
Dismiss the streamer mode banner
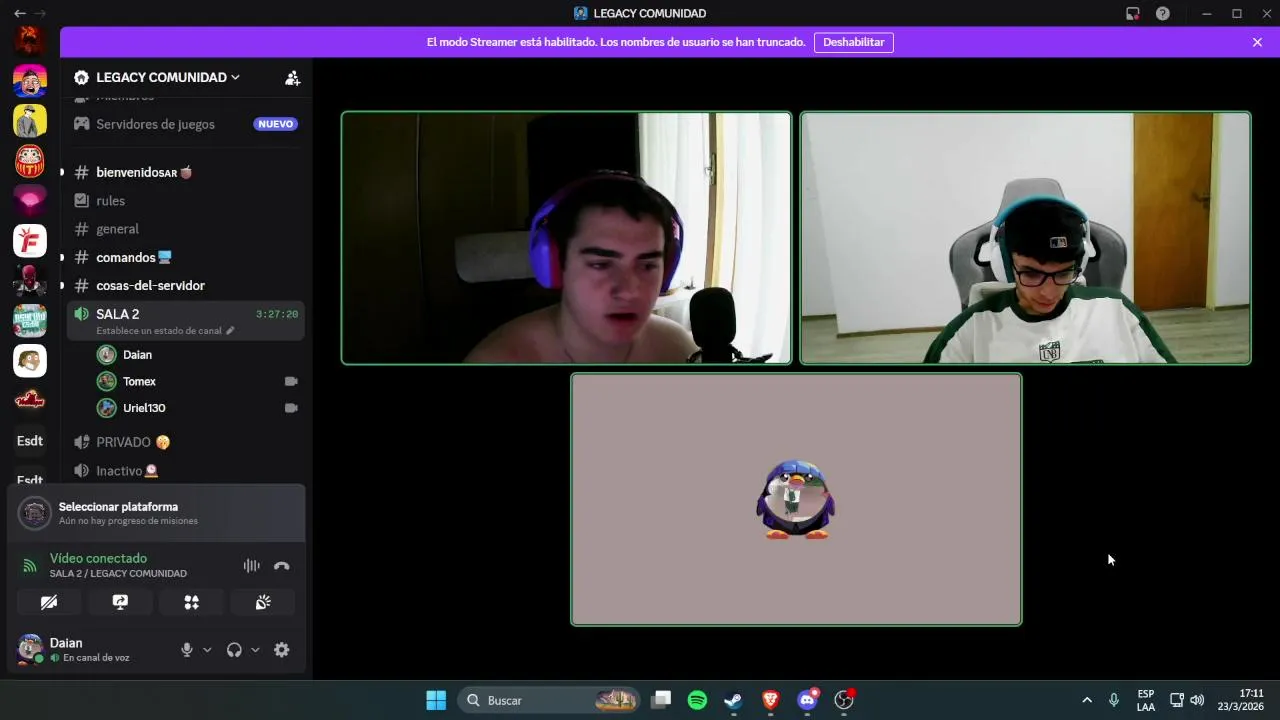pos(1257,42)
